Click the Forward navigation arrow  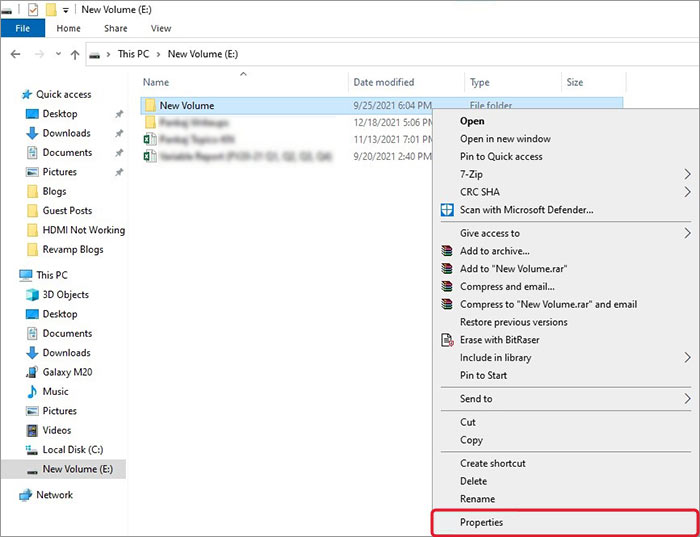(39, 54)
